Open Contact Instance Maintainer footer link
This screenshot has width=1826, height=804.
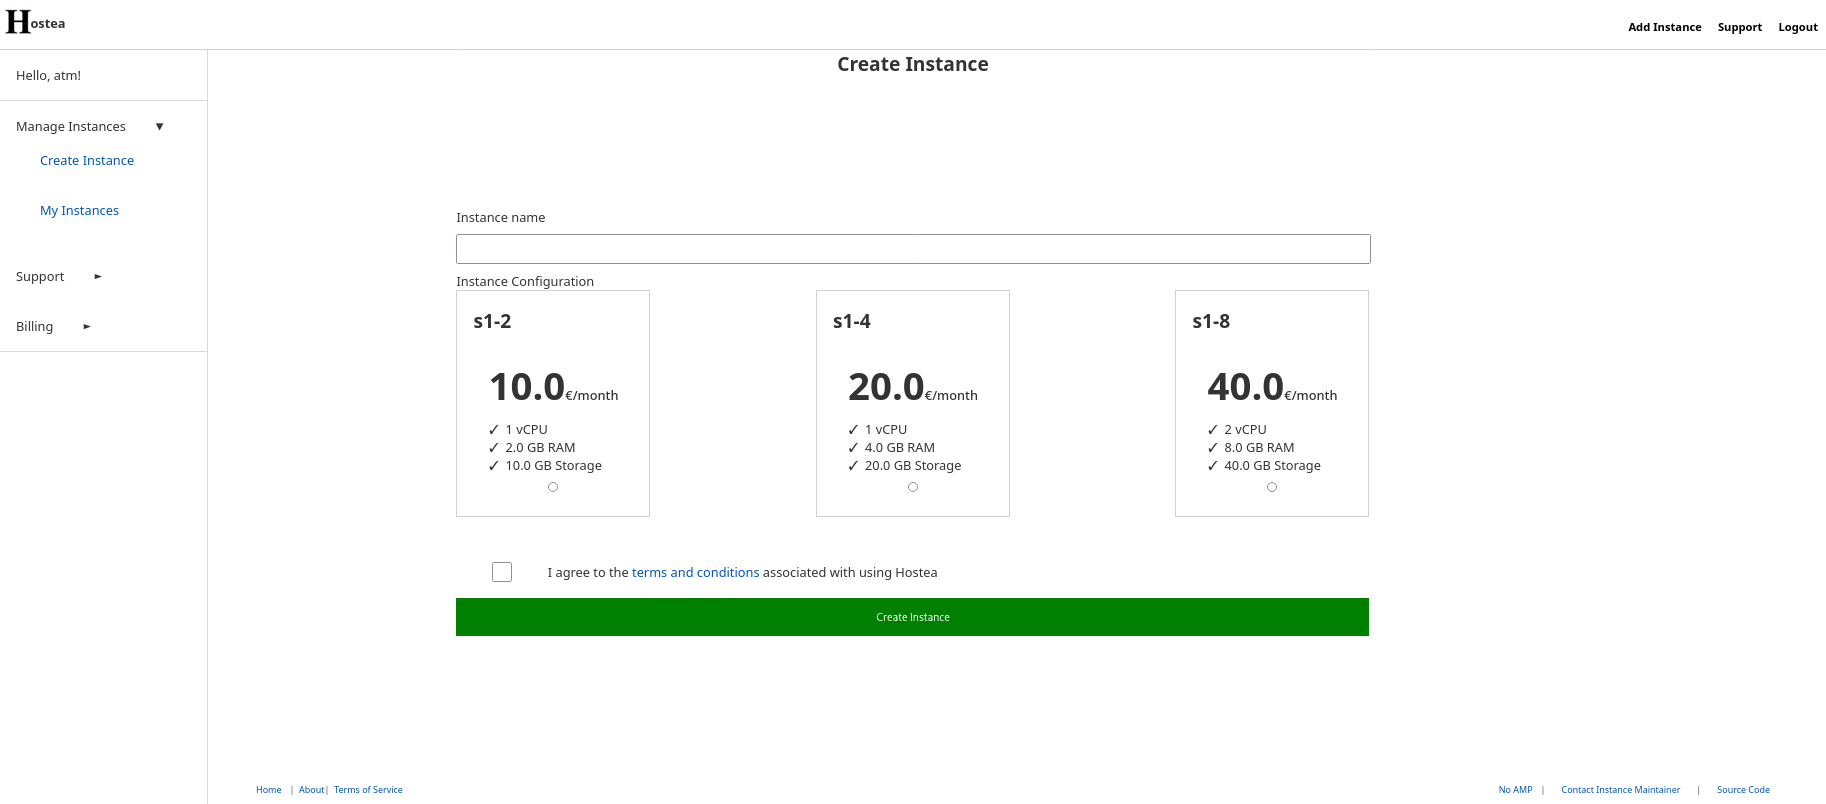coord(1620,790)
